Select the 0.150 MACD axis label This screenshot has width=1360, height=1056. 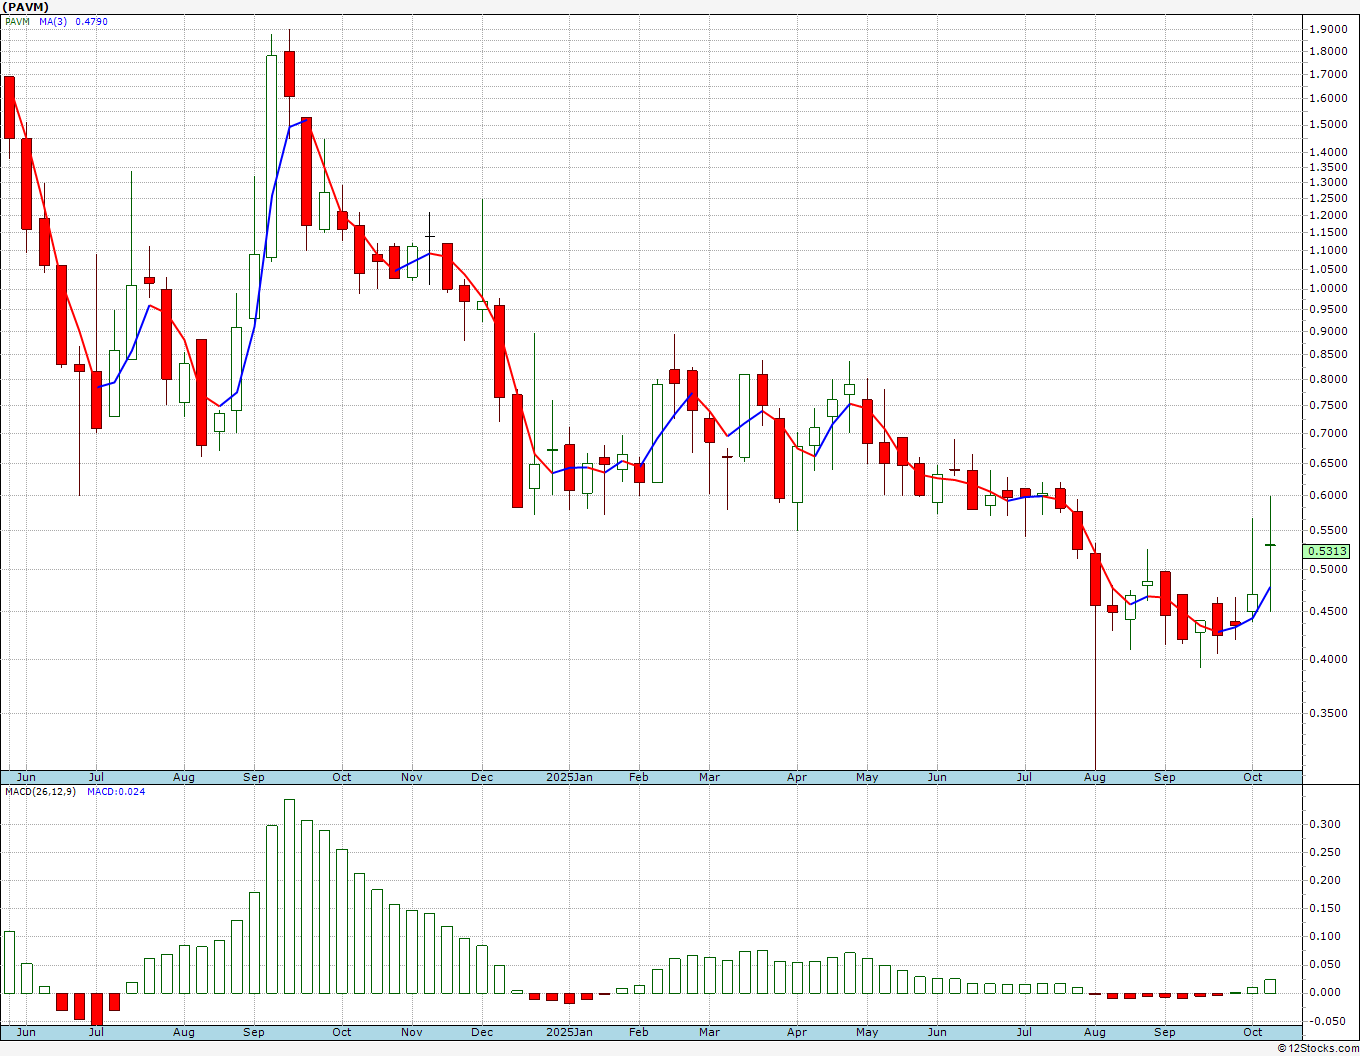click(1327, 909)
